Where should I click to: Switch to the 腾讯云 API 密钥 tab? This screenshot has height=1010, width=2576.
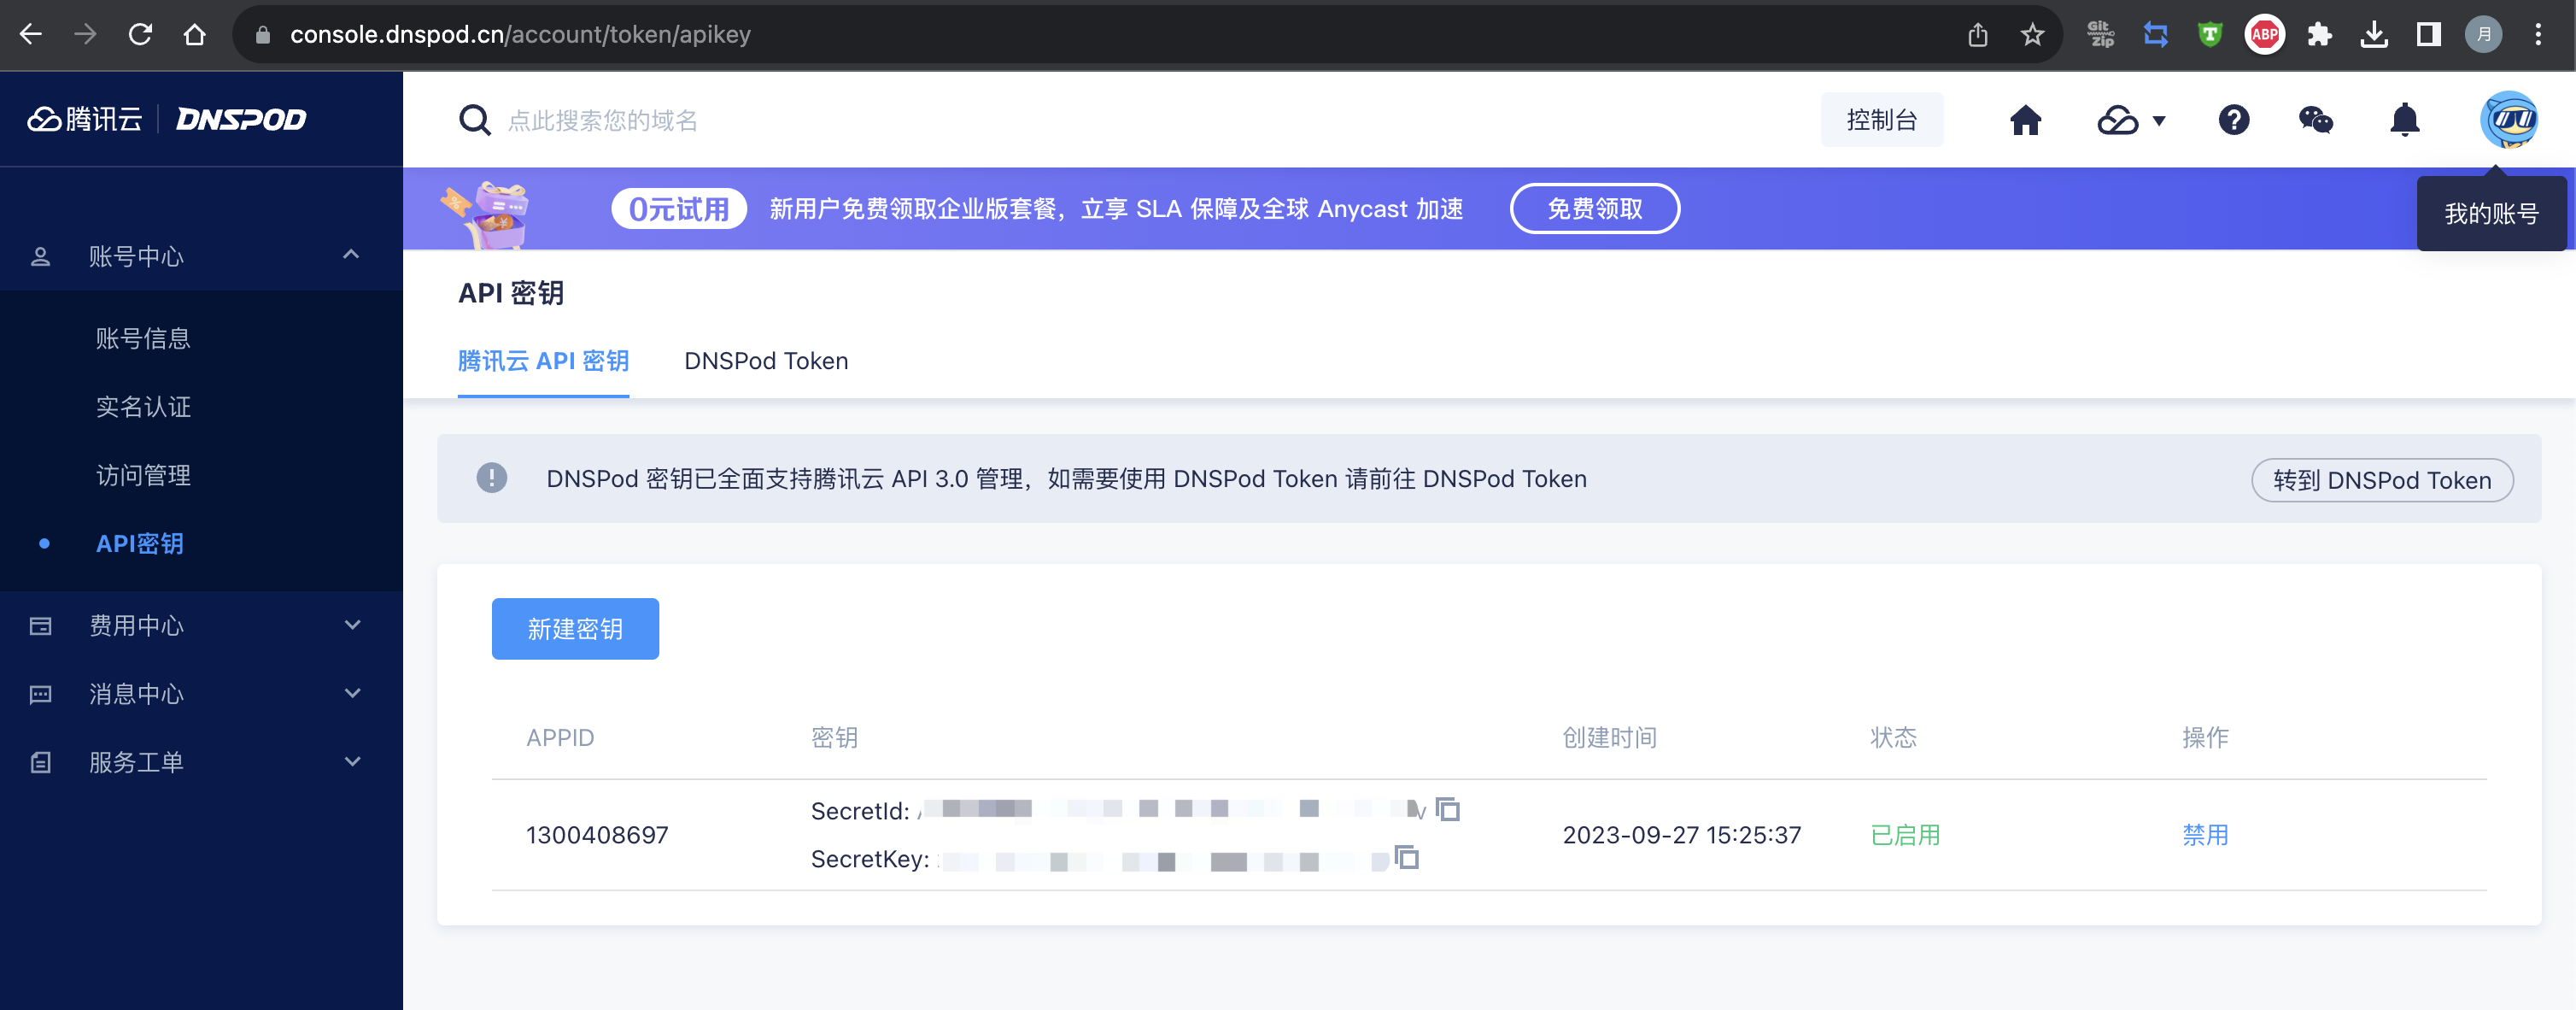click(543, 361)
